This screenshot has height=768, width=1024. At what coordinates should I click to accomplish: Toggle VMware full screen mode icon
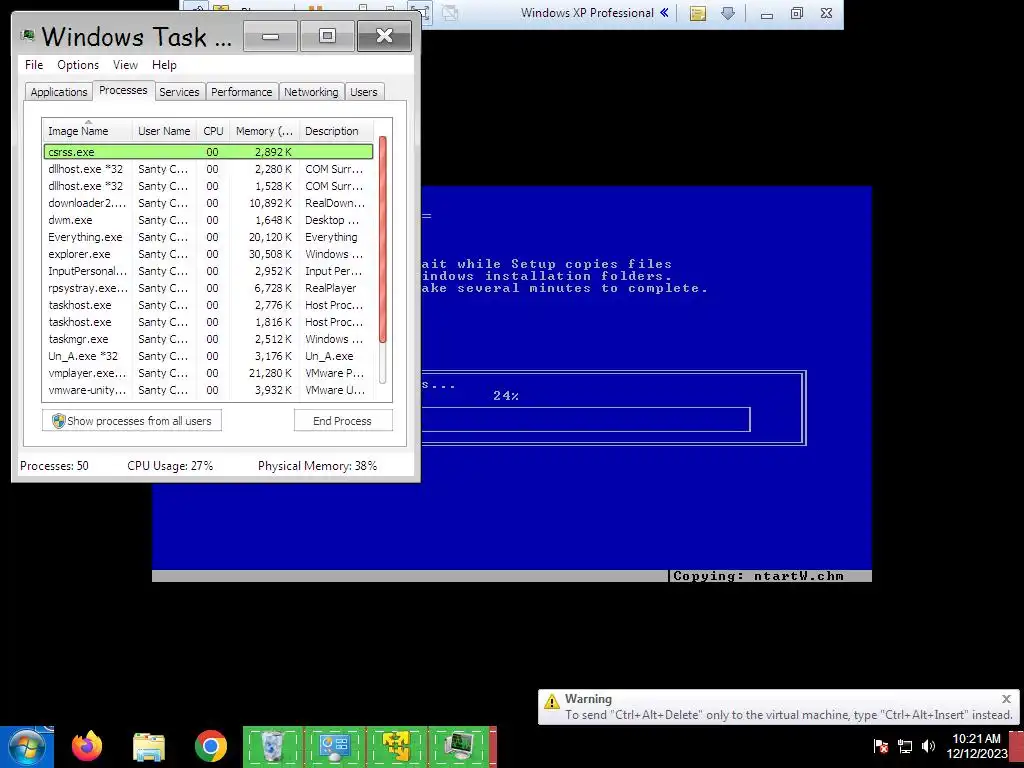422,12
